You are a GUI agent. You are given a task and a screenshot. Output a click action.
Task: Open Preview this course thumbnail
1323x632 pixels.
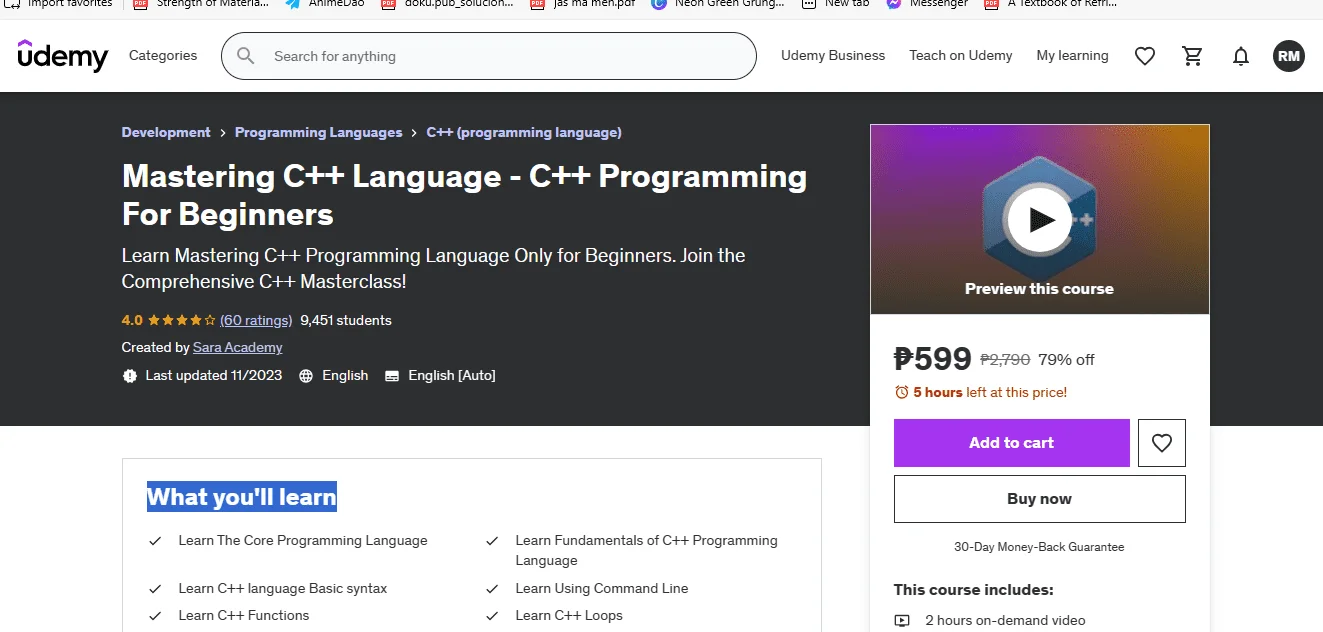point(1040,219)
